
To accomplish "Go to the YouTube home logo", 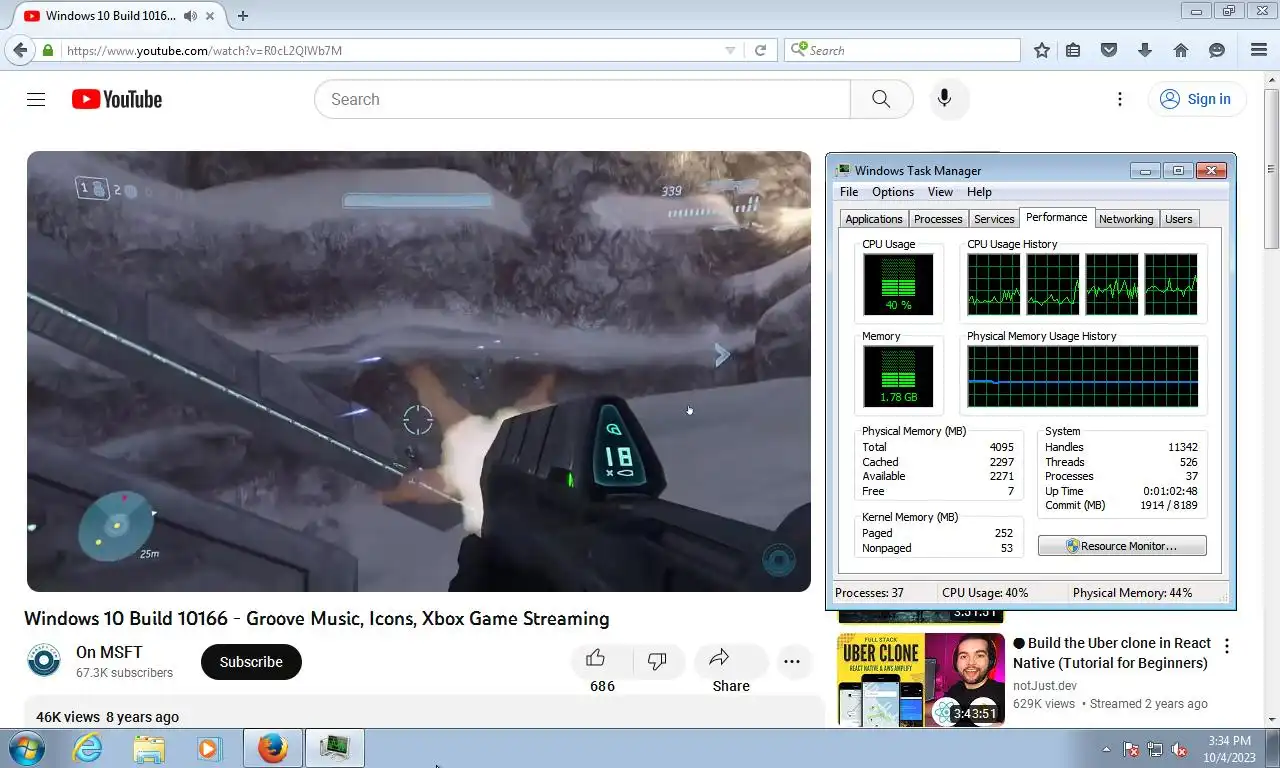I will click(117, 99).
